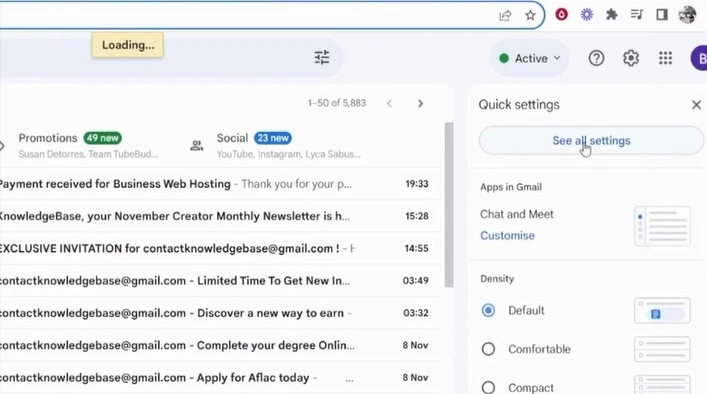Image resolution: width=707 pixels, height=394 pixels.
Task: Click the 1–50 of 5,883 counter
Action: (x=337, y=103)
